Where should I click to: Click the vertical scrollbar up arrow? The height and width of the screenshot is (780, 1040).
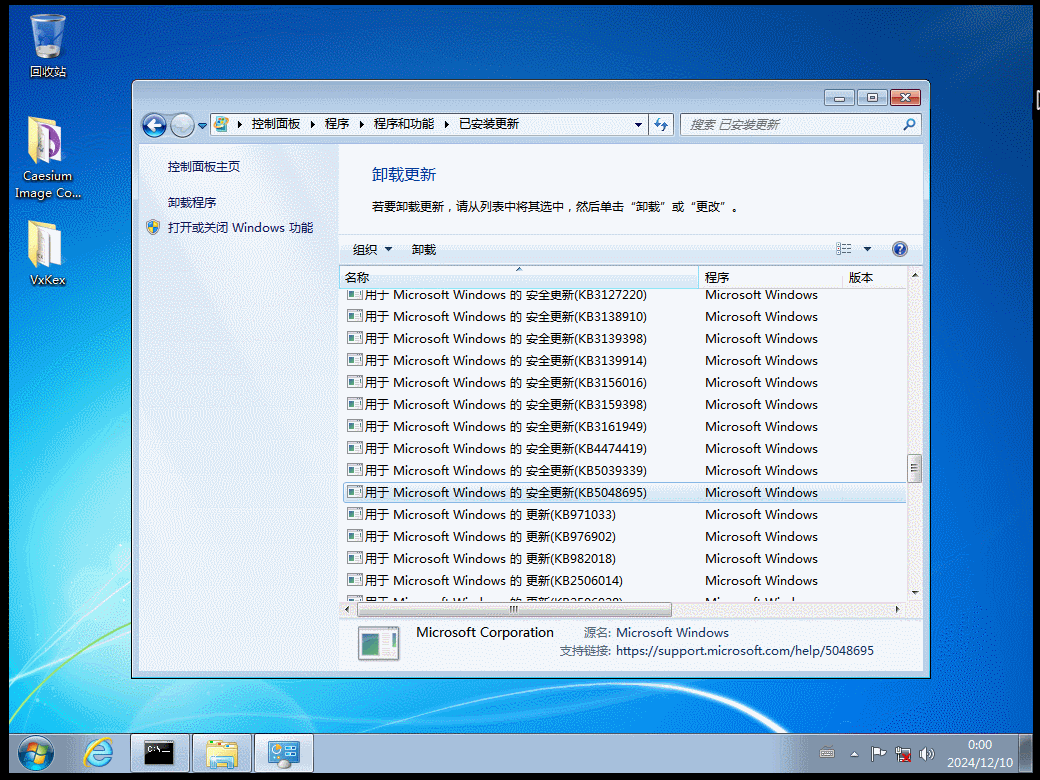click(915, 275)
